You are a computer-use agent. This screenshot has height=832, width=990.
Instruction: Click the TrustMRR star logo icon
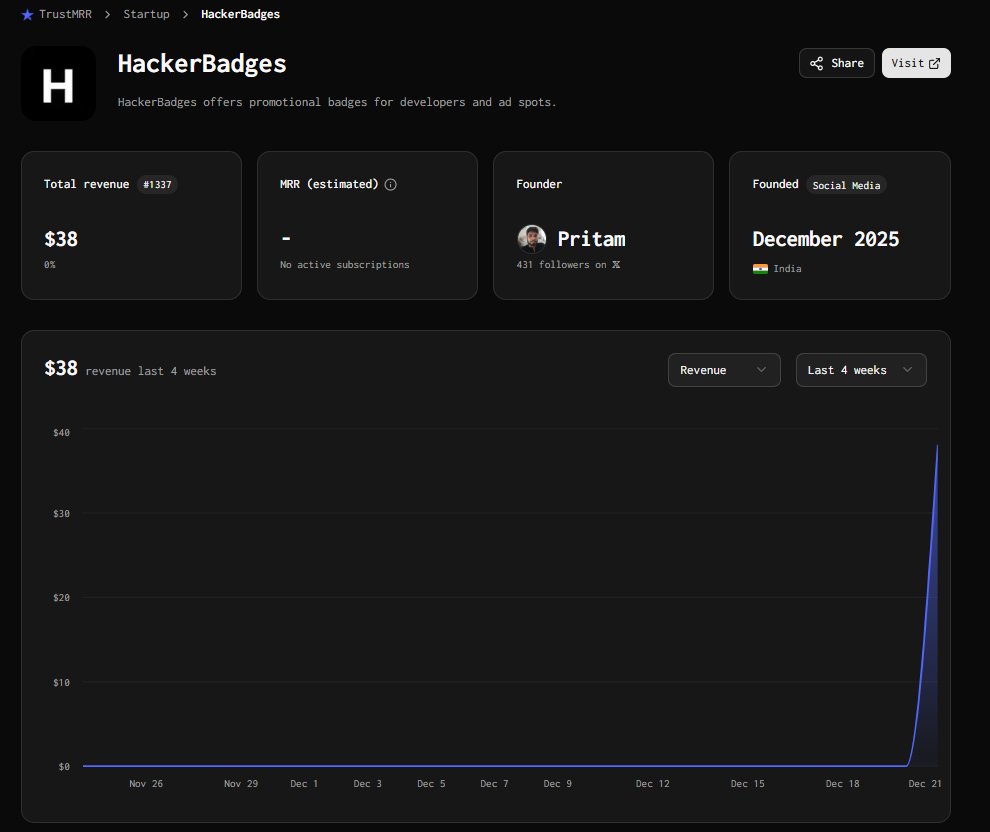pos(27,15)
